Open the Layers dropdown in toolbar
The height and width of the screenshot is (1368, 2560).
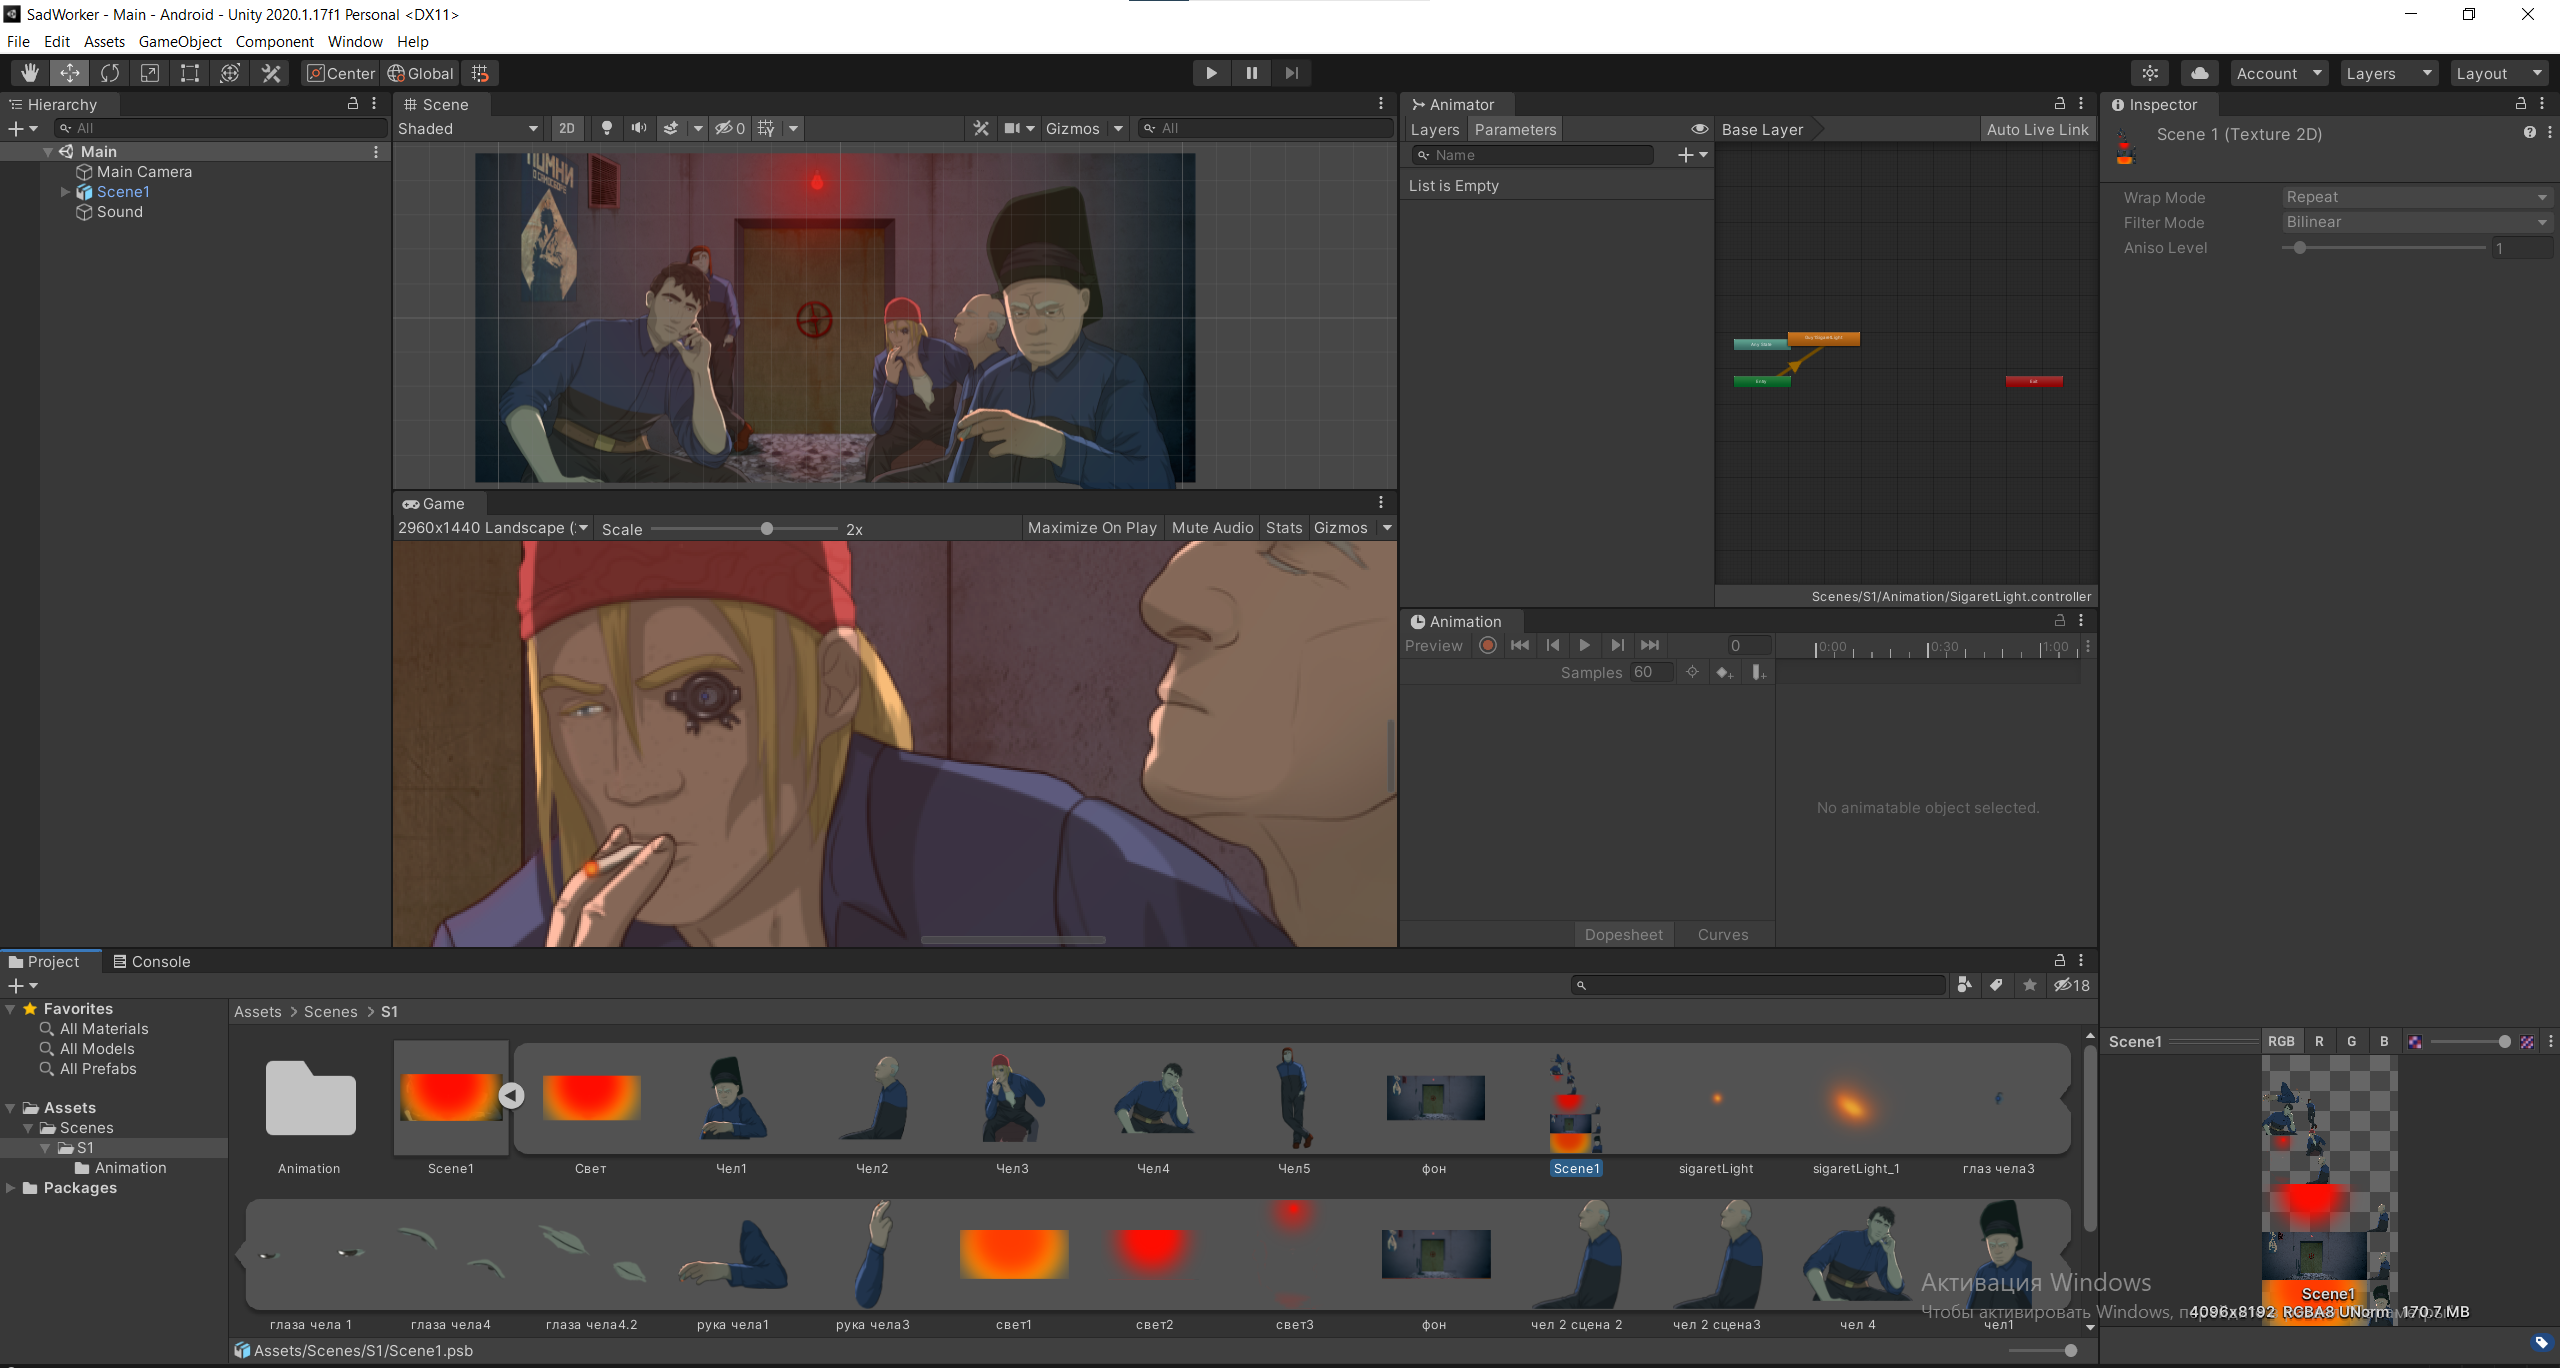(2389, 73)
